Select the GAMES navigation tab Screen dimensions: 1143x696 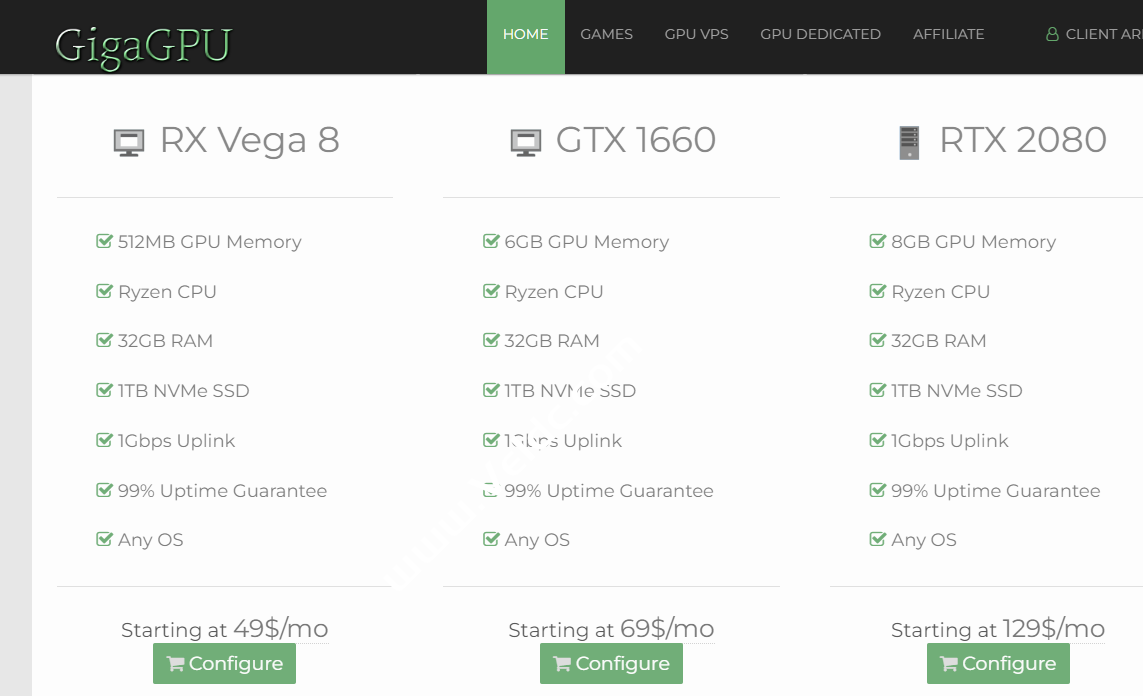click(606, 33)
